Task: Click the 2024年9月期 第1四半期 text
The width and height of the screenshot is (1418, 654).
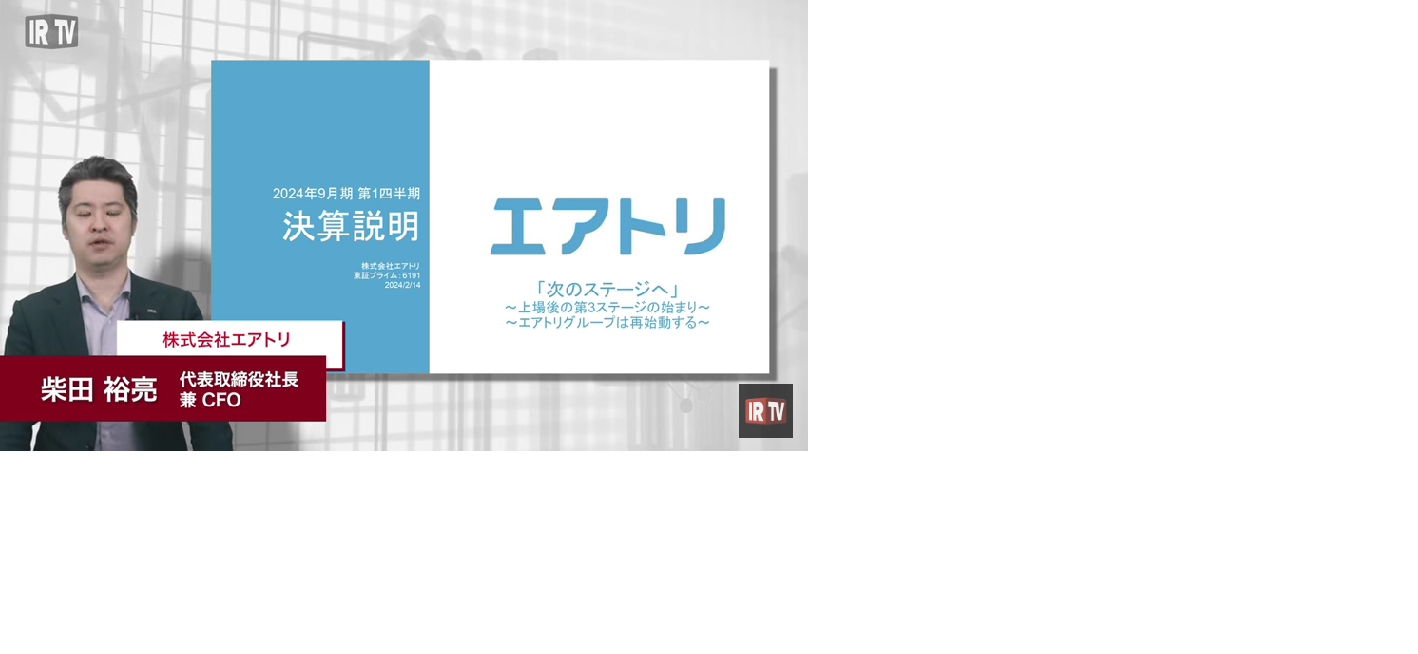Action: tap(346, 193)
